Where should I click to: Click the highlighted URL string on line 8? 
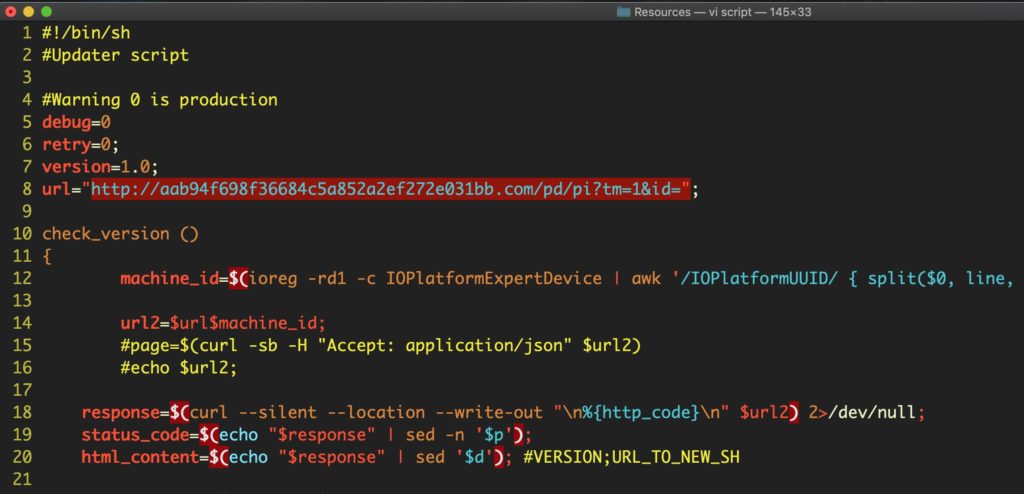click(391, 189)
